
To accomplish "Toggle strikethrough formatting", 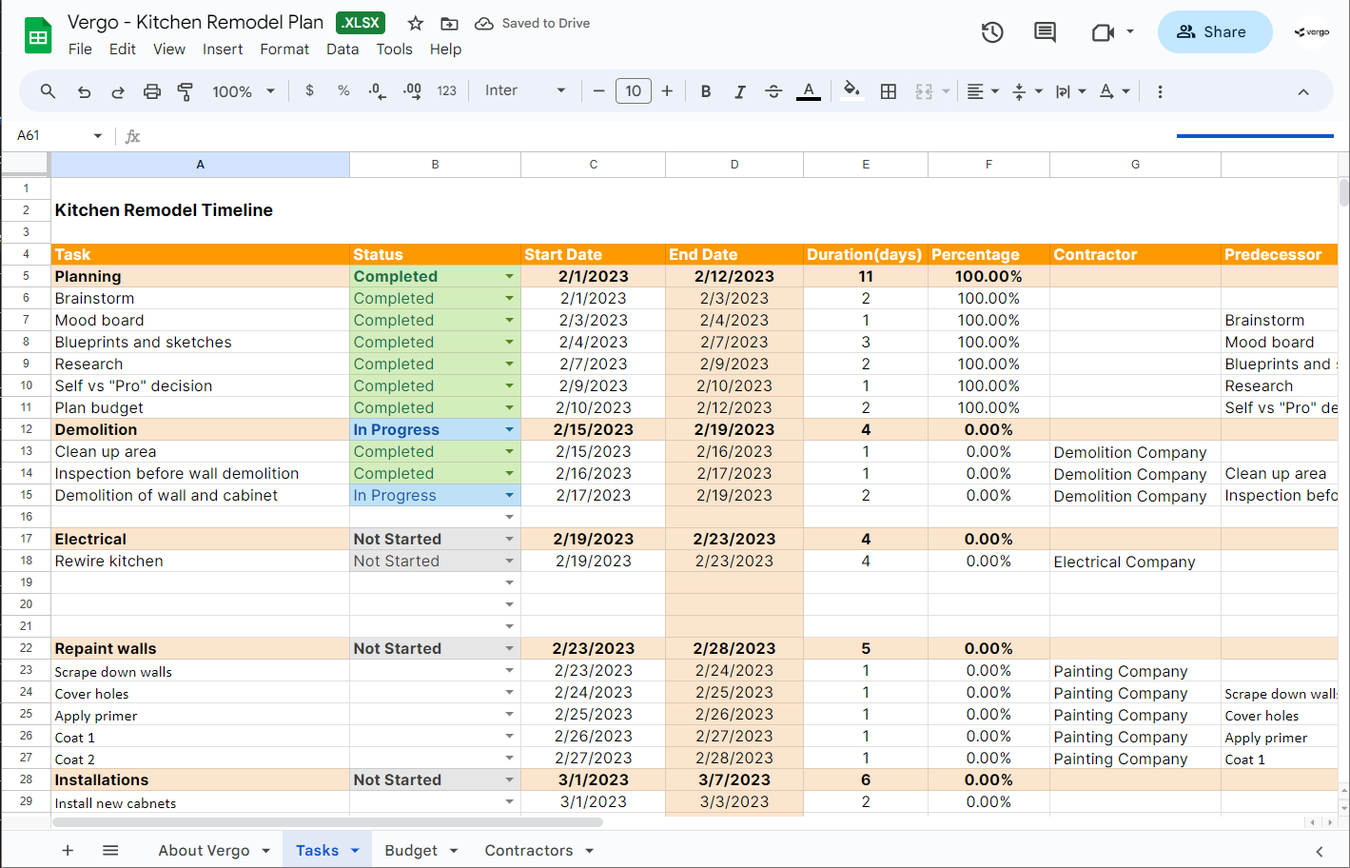I will coord(773,91).
